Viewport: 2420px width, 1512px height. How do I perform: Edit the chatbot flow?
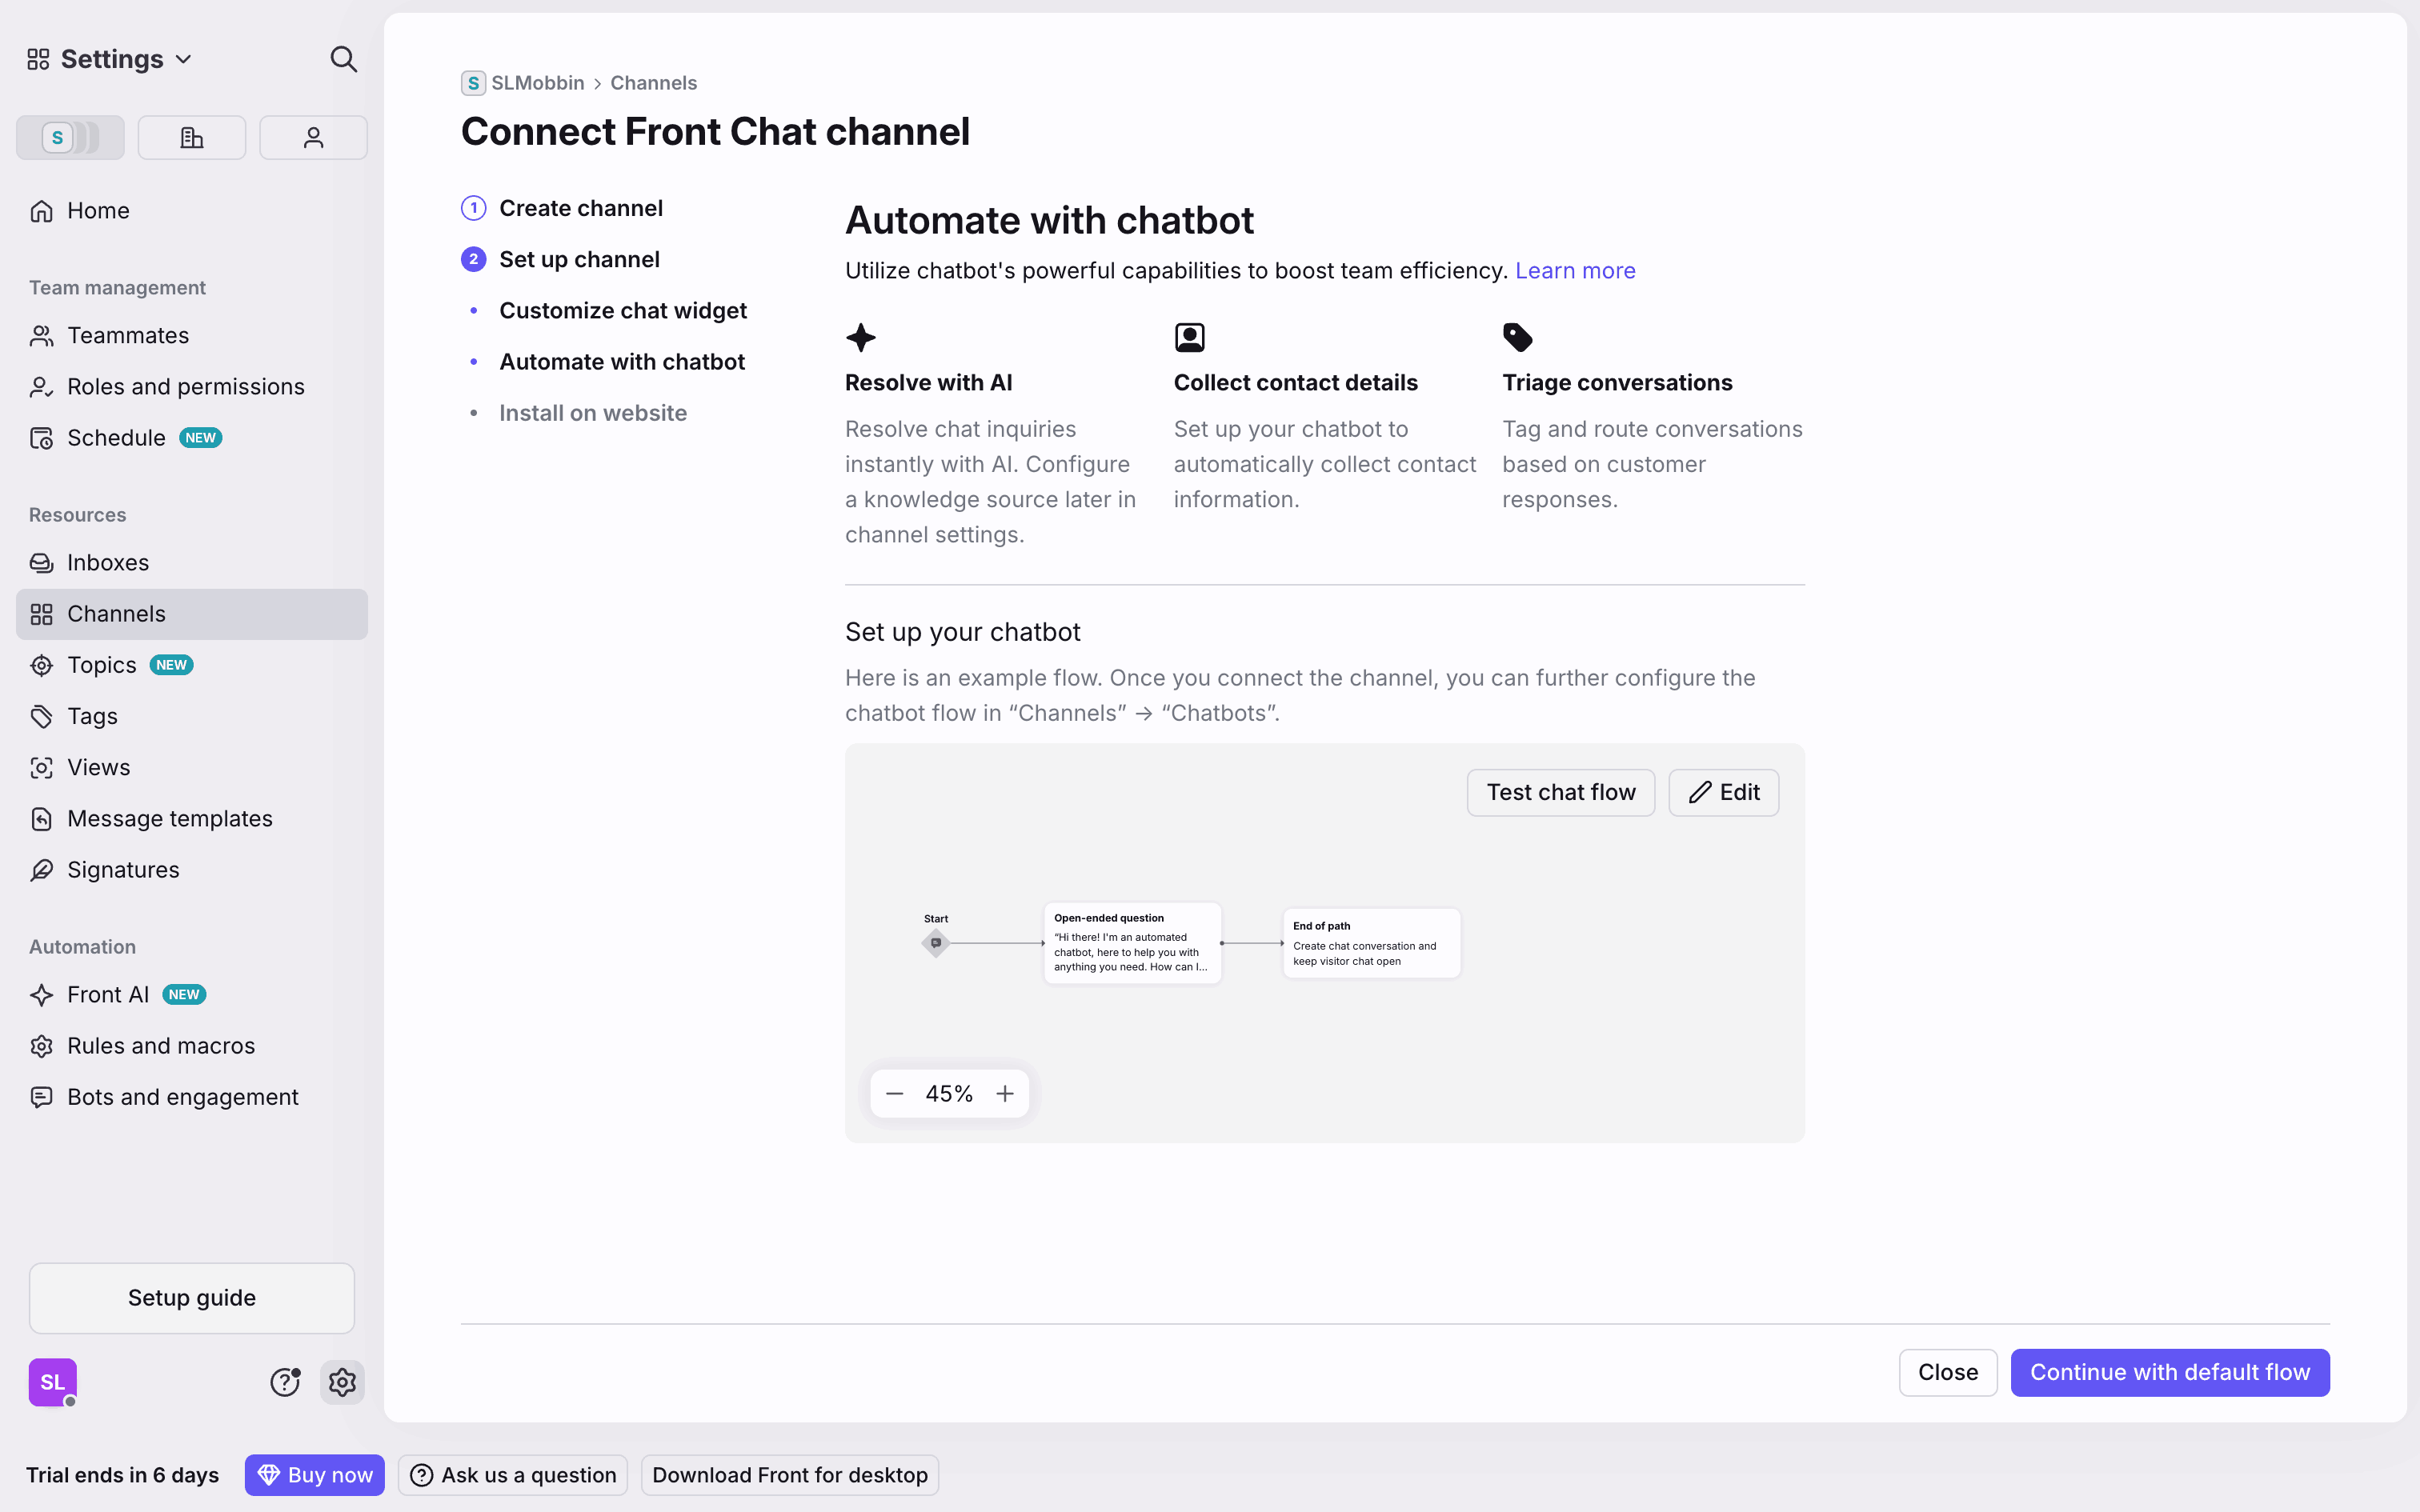[x=1723, y=793]
